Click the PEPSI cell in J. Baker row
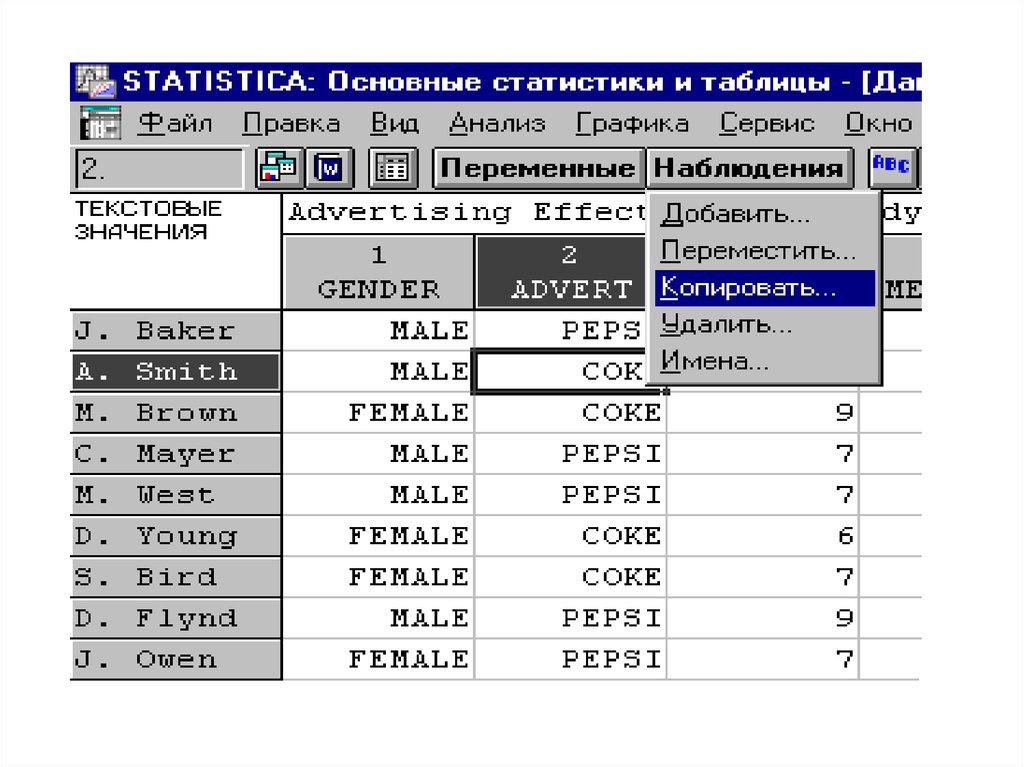1024x767 pixels. point(562,331)
